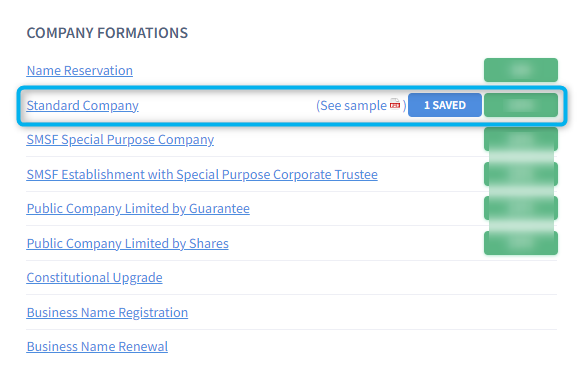
Task: Go to Business Name Registration
Action: (107, 312)
